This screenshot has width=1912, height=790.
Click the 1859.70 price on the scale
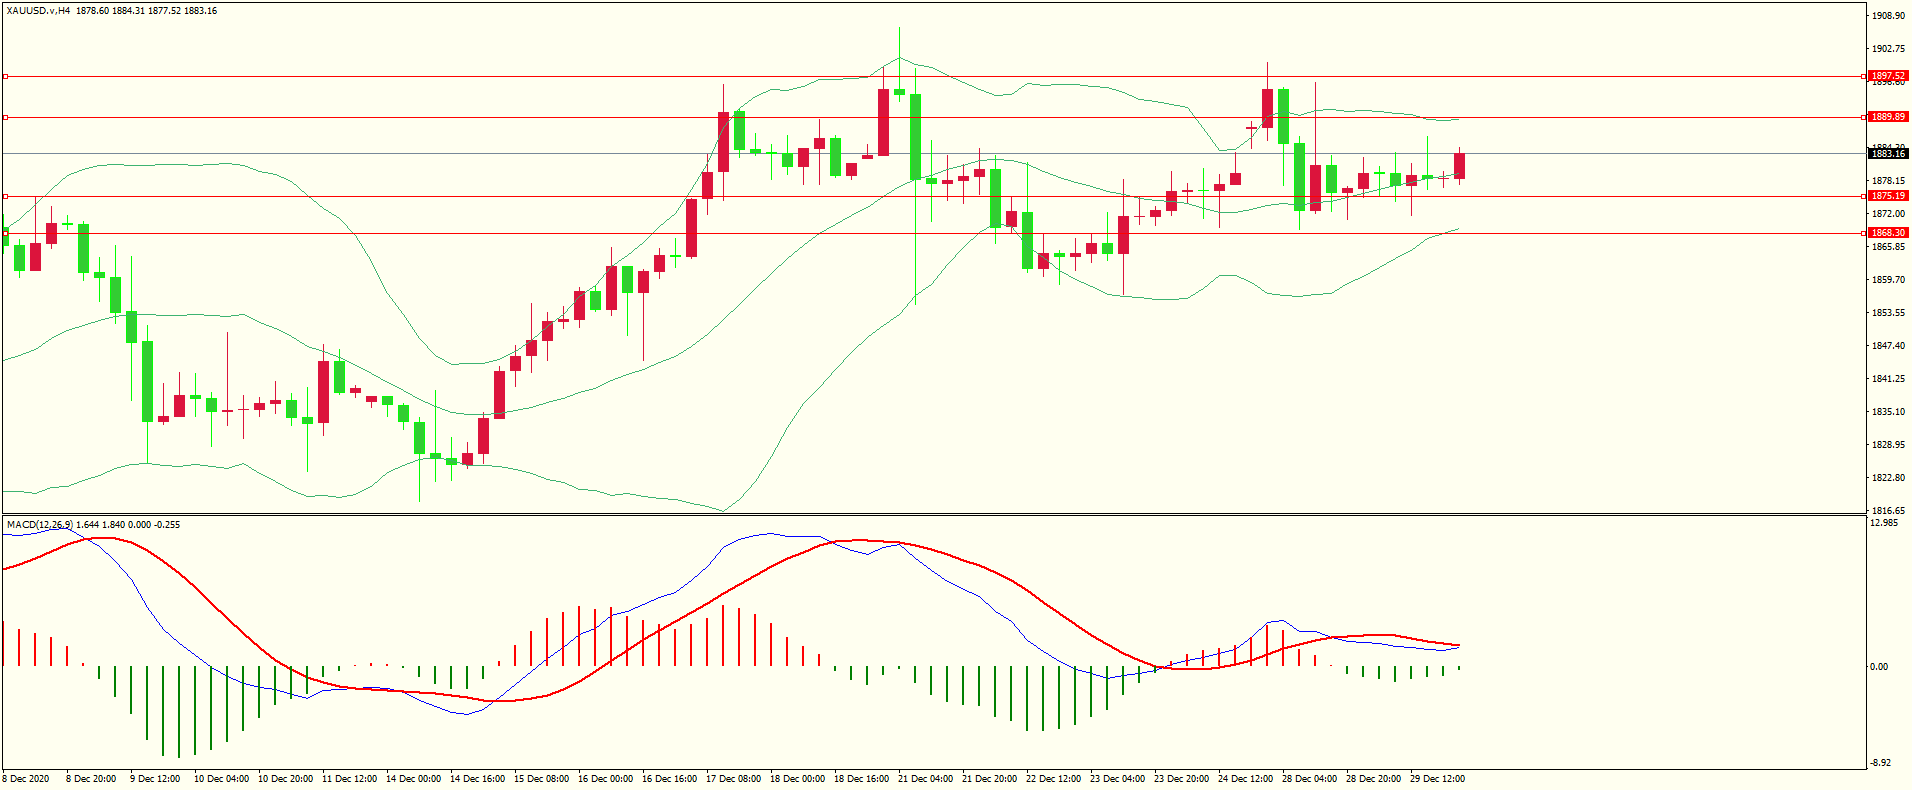click(x=1888, y=280)
